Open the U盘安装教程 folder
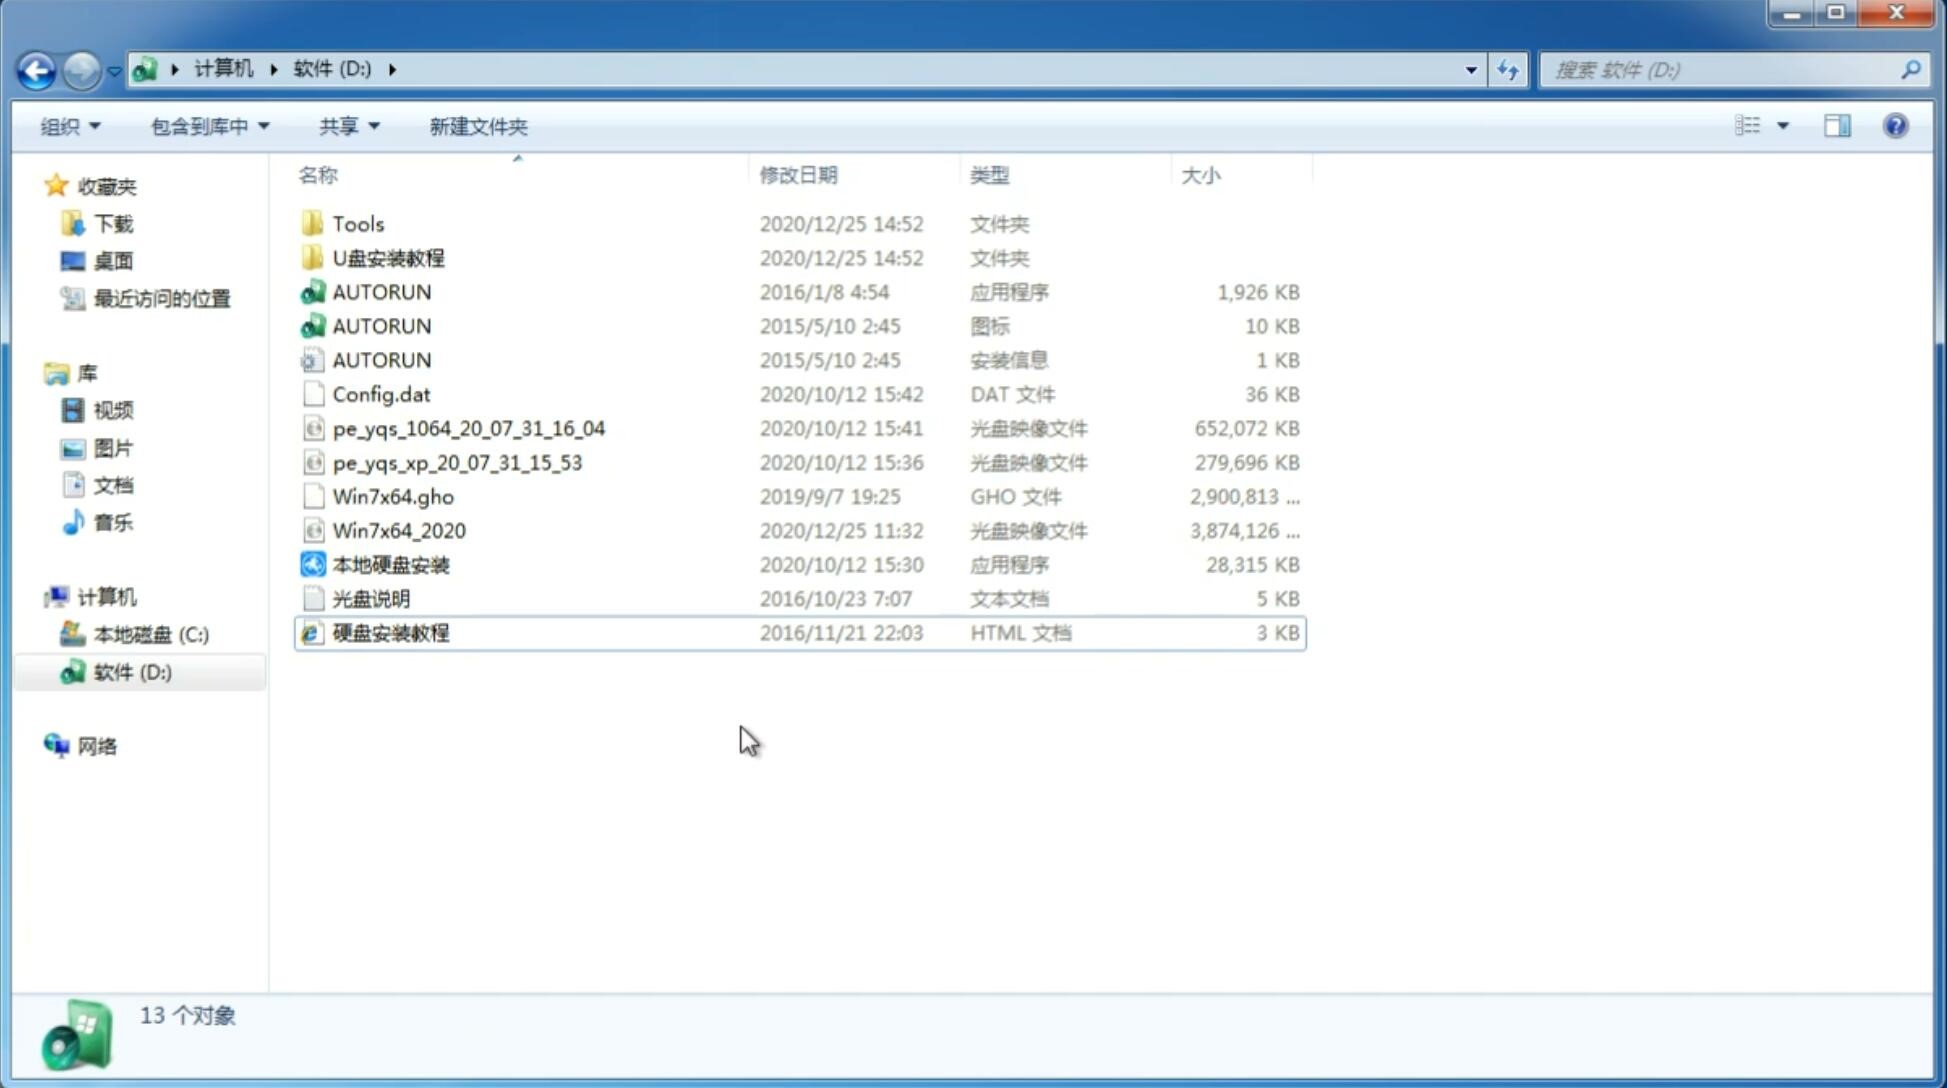 pos(388,257)
